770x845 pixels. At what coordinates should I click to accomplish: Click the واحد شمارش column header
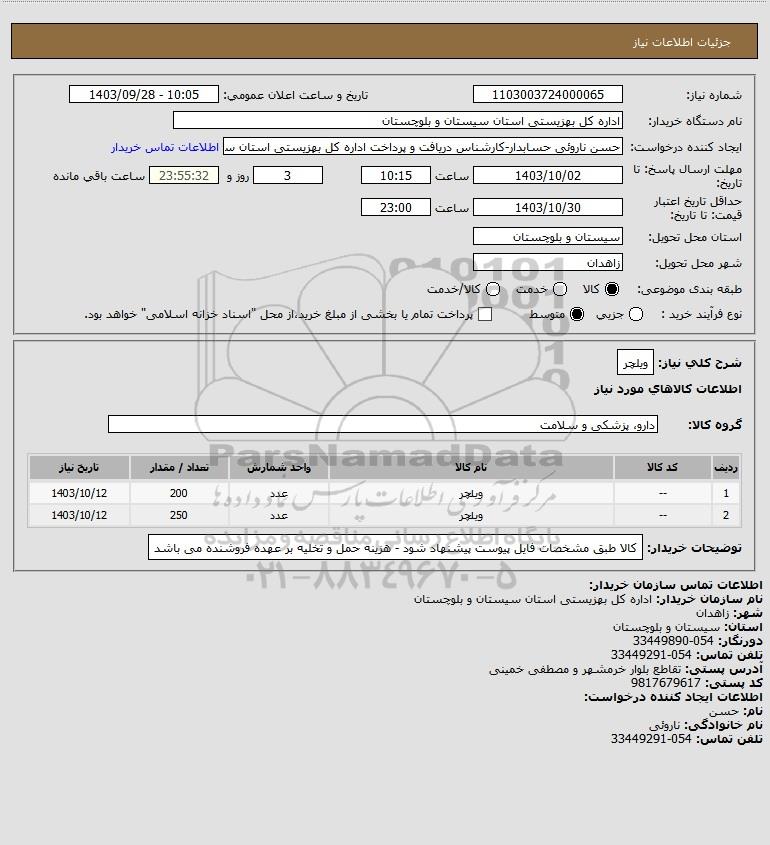279,468
